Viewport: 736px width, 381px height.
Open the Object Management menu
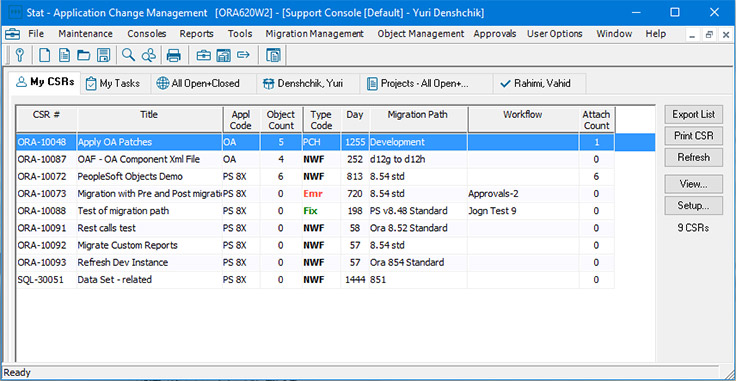421,34
